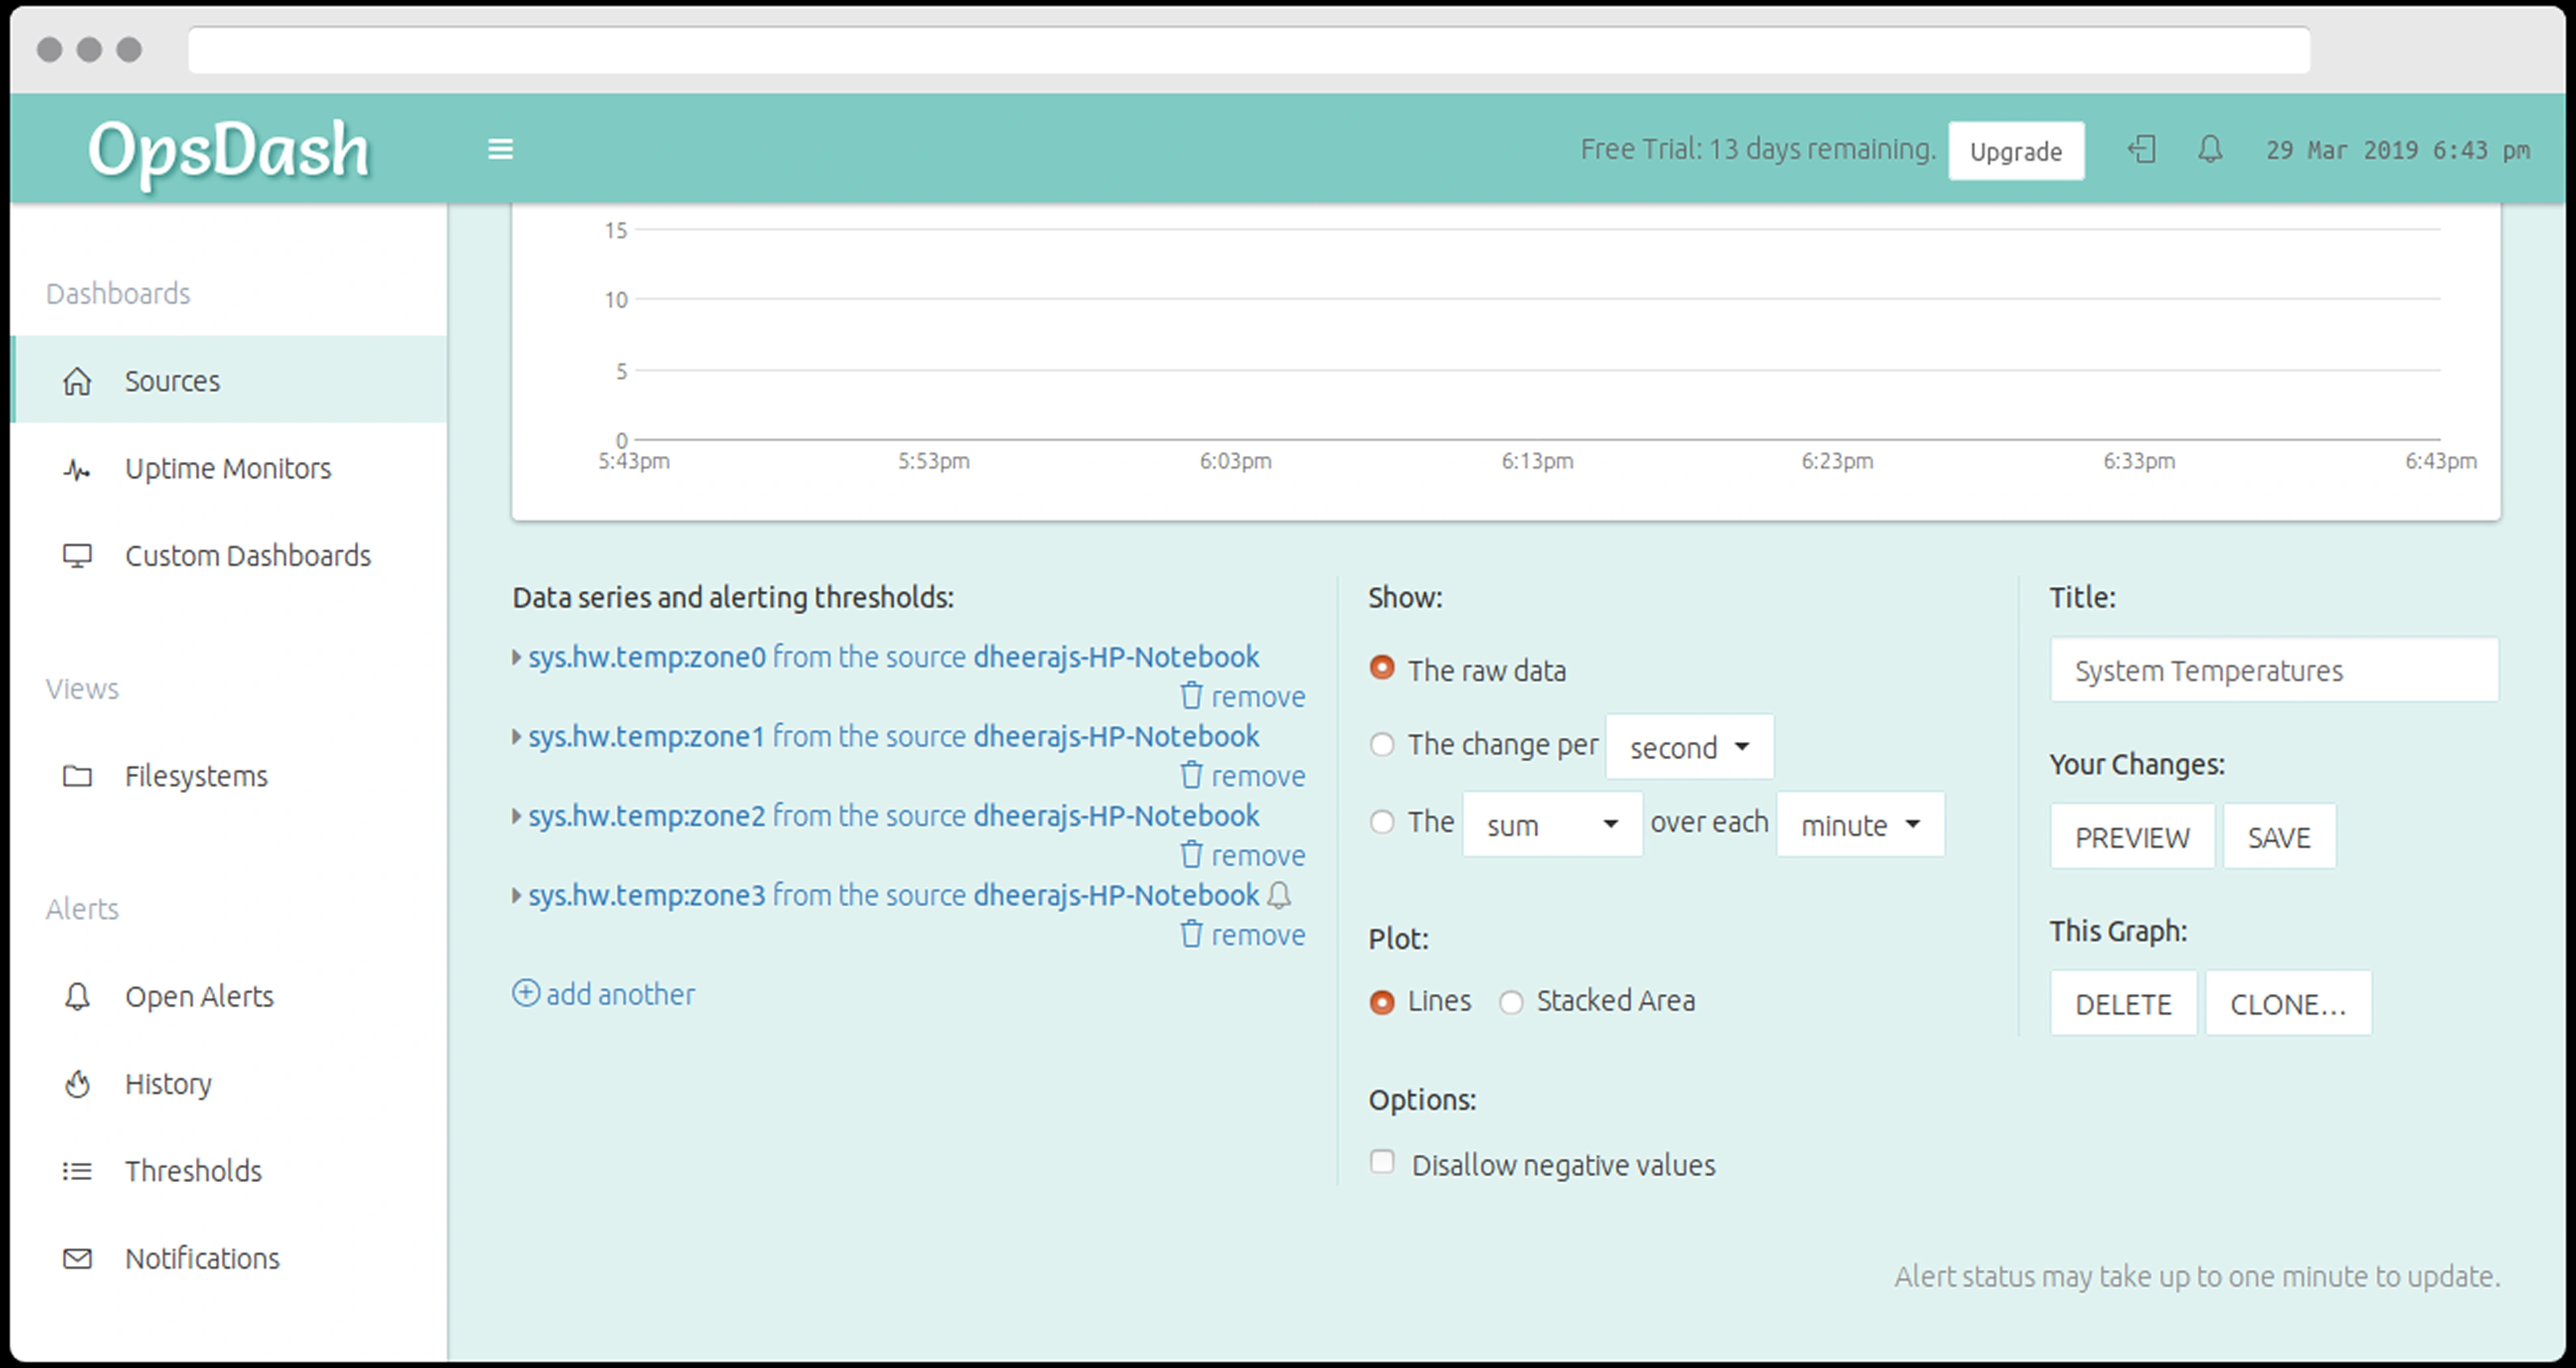This screenshot has height=1368, width=2576.
Task: Open the notifications bell in the top bar
Action: tap(2210, 150)
